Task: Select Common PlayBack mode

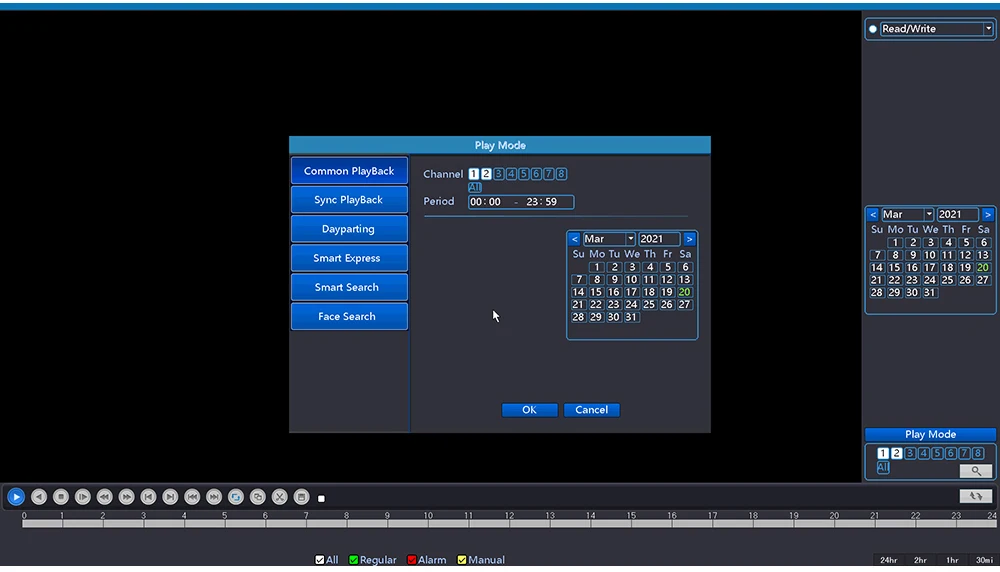Action: point(349,171)
